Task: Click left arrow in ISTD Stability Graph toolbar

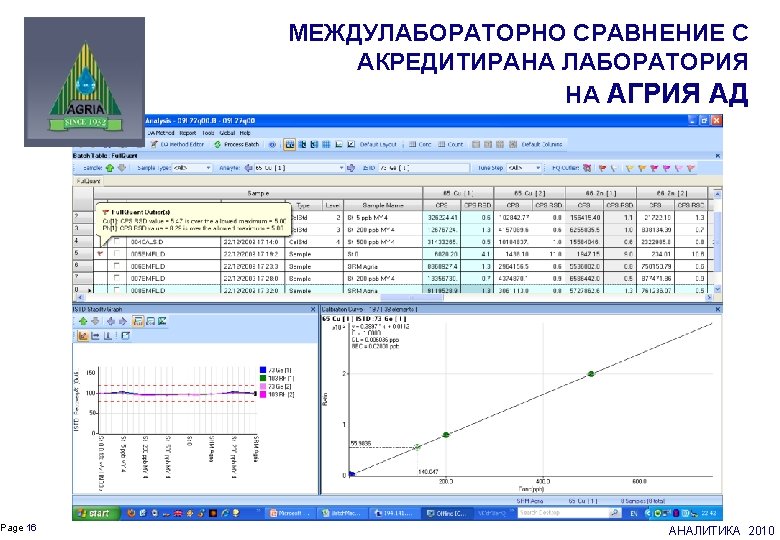Action: pos(110,321)
